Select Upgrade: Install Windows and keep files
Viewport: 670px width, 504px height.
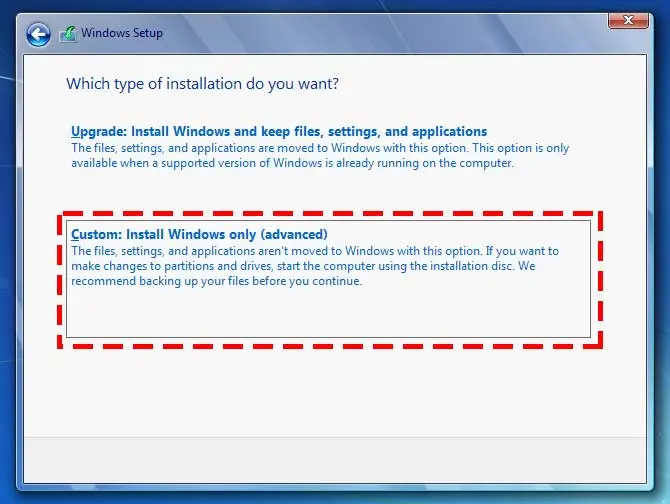click(279, 131)
